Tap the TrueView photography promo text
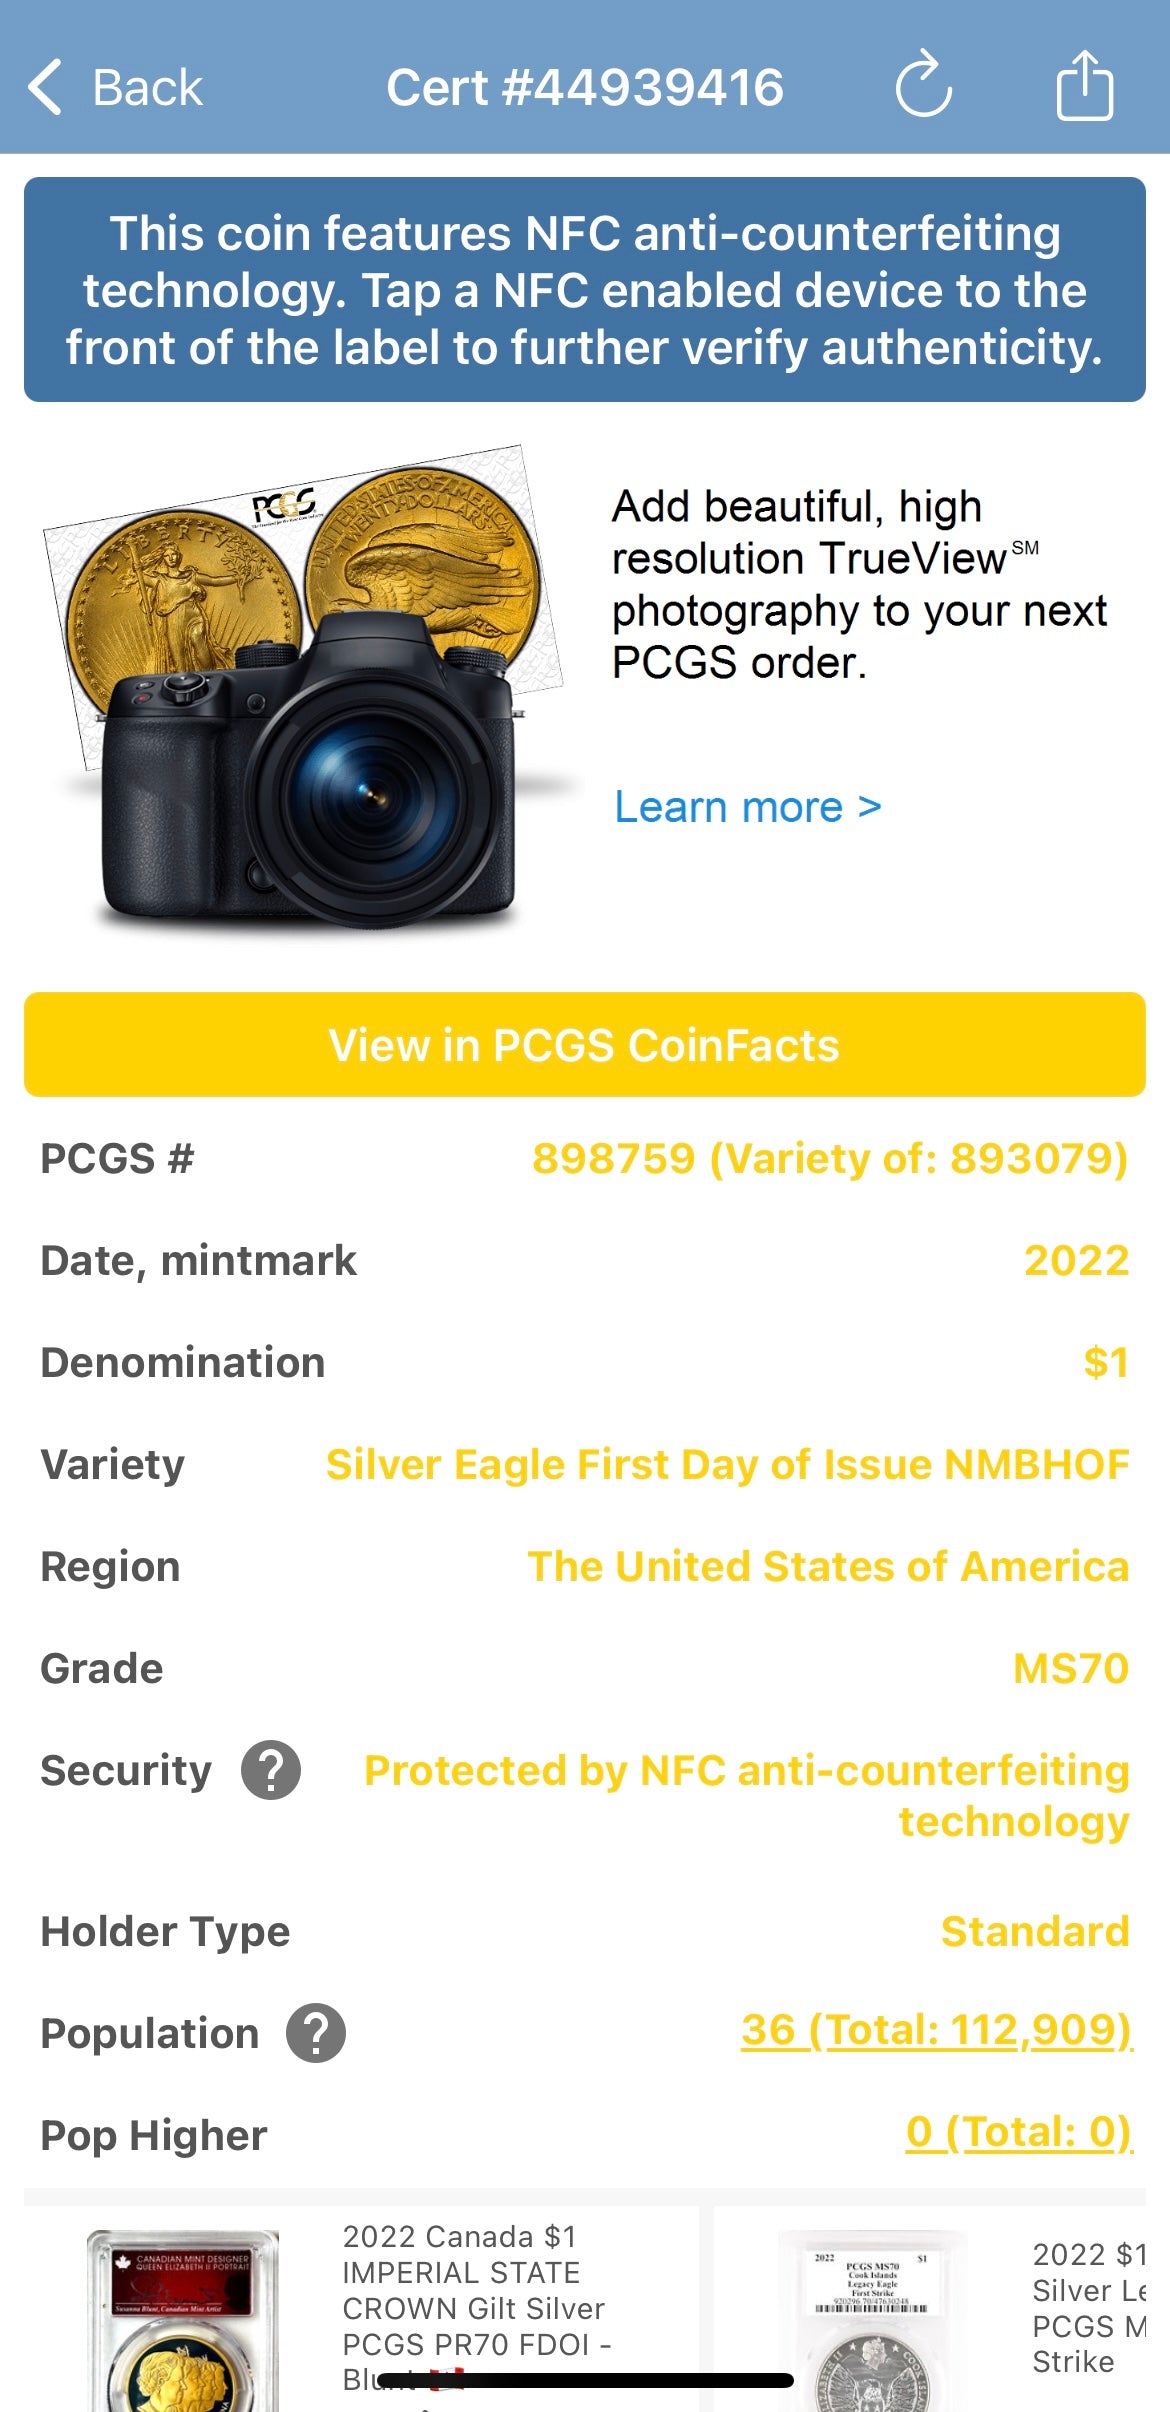The height and width of the screenshot is (2412, 1170). click(858, 585)
